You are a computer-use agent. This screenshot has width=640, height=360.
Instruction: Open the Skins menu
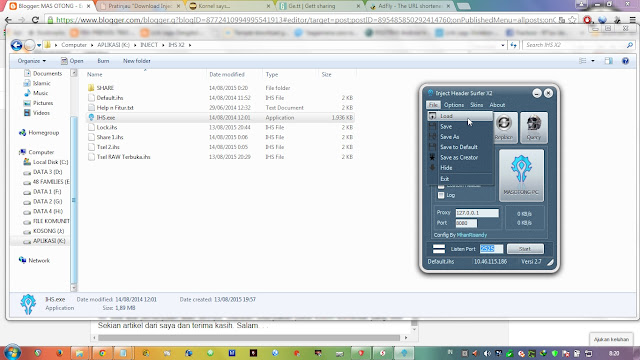[476, 105]
